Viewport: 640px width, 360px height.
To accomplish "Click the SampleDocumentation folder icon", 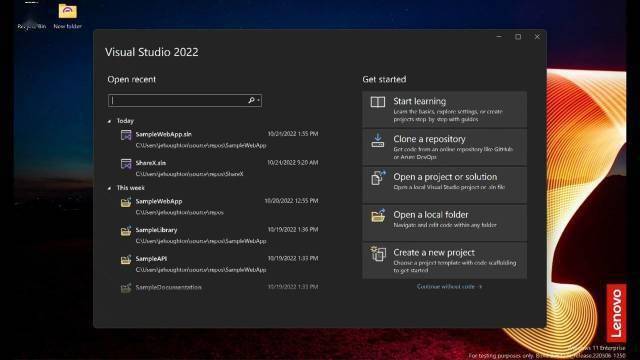I will [x=126, y=288].
